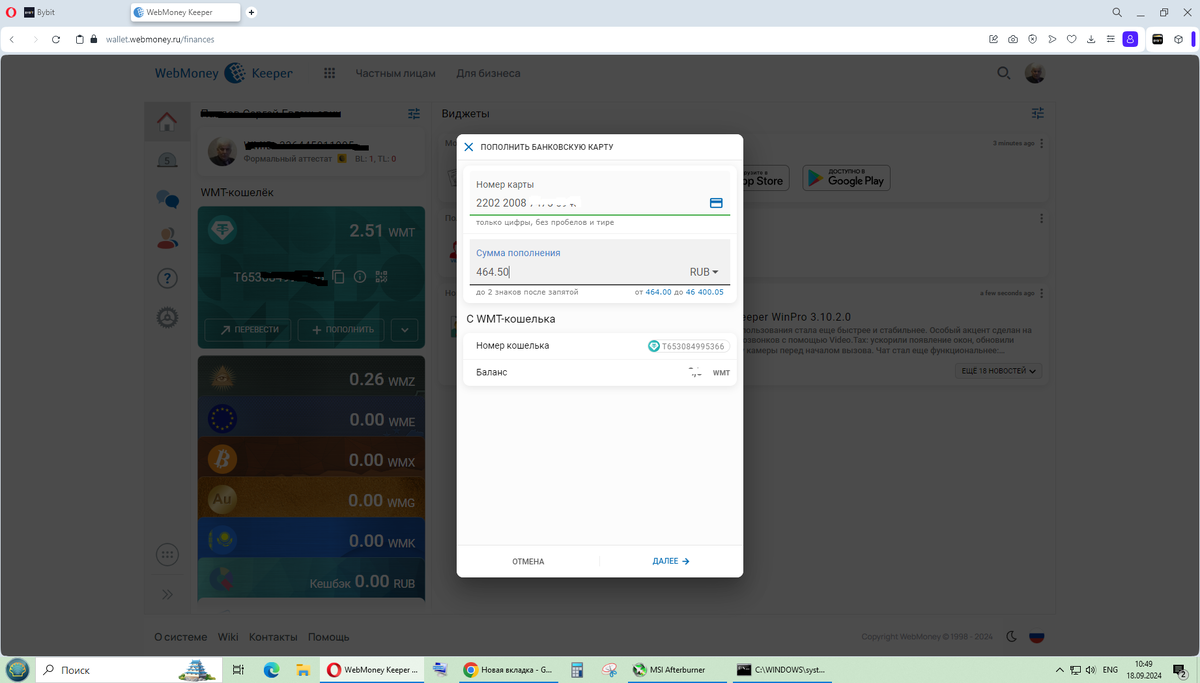The image size is (1200, 683).
Task: Open the Home sidebar icon
Action: click(x=167, y=122)
